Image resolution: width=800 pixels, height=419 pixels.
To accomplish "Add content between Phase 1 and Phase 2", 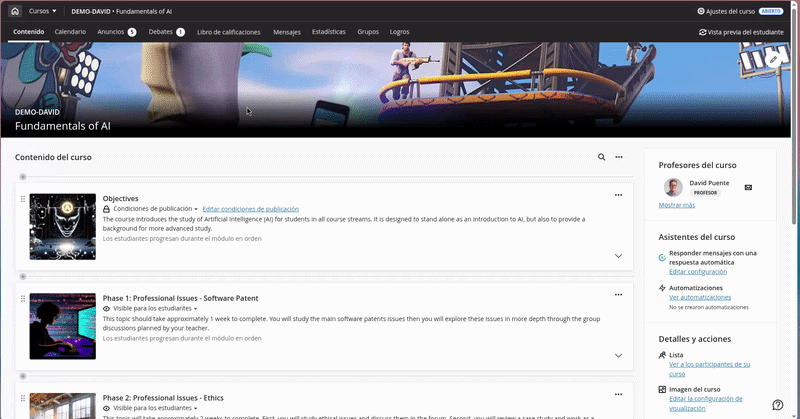I will pos(23,376).
